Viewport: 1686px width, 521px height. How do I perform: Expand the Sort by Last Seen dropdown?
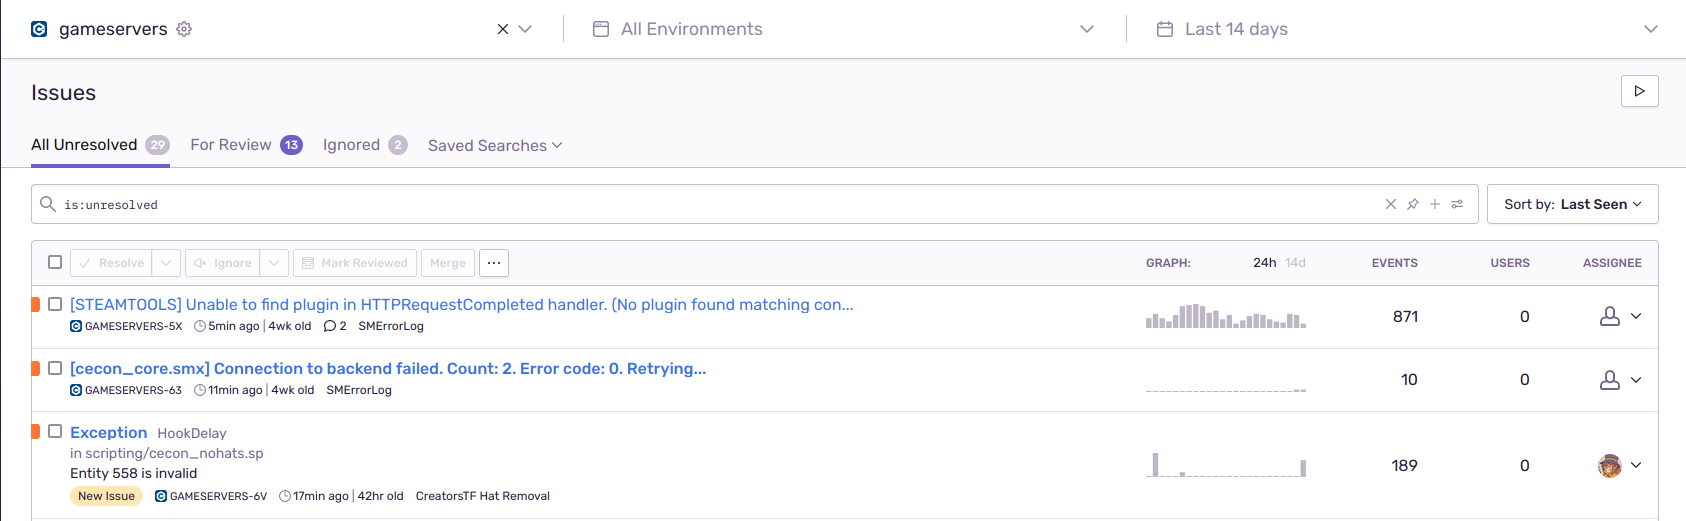click(1572, 204)
